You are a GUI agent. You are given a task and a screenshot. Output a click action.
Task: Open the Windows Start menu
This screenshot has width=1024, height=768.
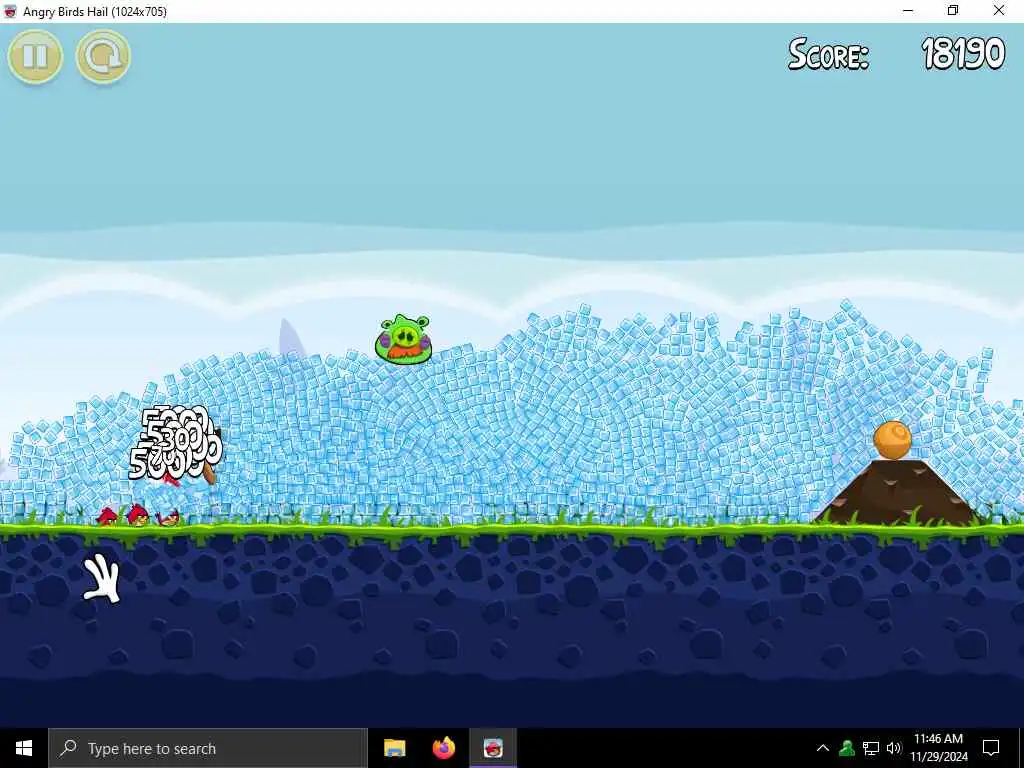pos(24,748)
